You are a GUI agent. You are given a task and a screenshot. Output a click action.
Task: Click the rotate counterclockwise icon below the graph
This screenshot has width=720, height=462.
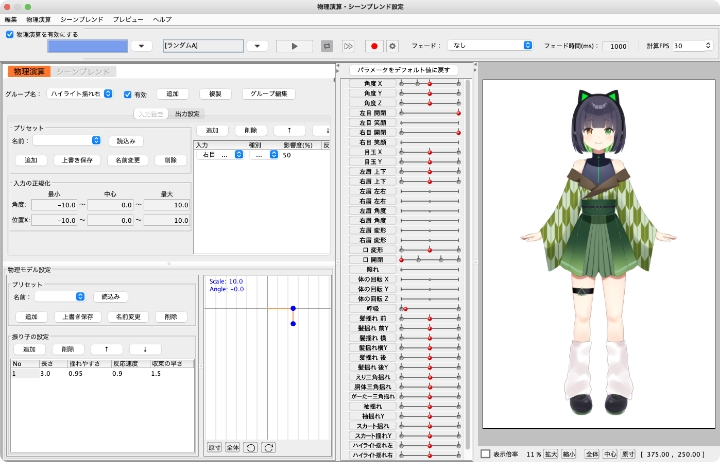point(250,446)
